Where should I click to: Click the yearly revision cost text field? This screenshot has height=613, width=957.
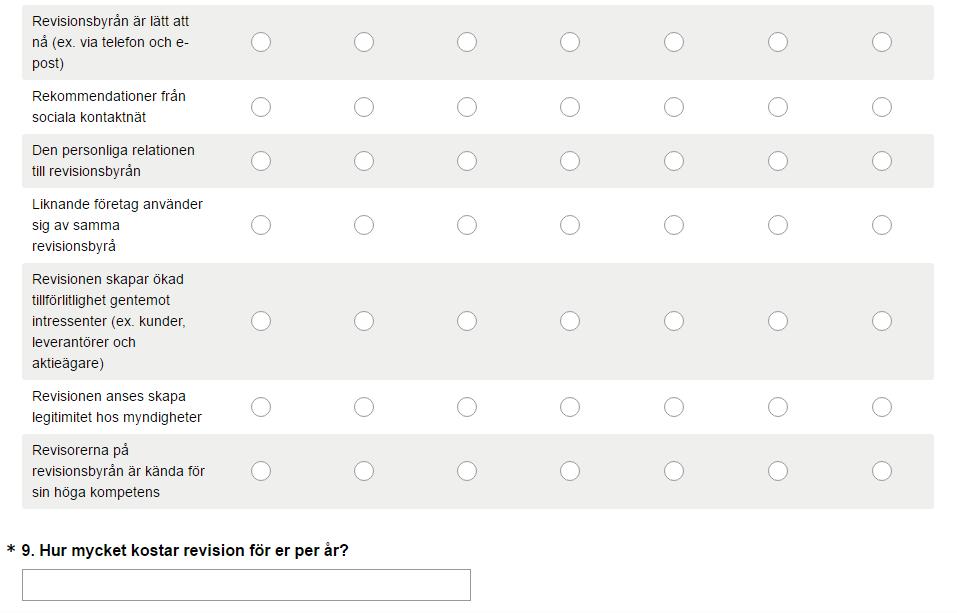[x=247, y=585]
